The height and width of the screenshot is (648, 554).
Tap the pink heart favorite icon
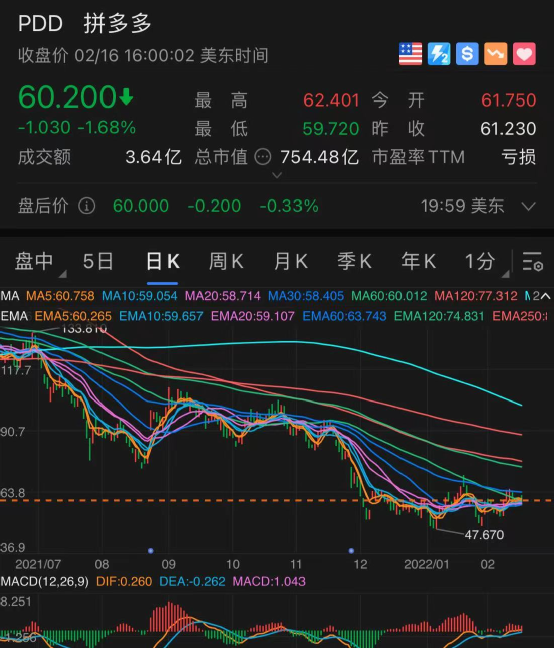coord(524,54)
